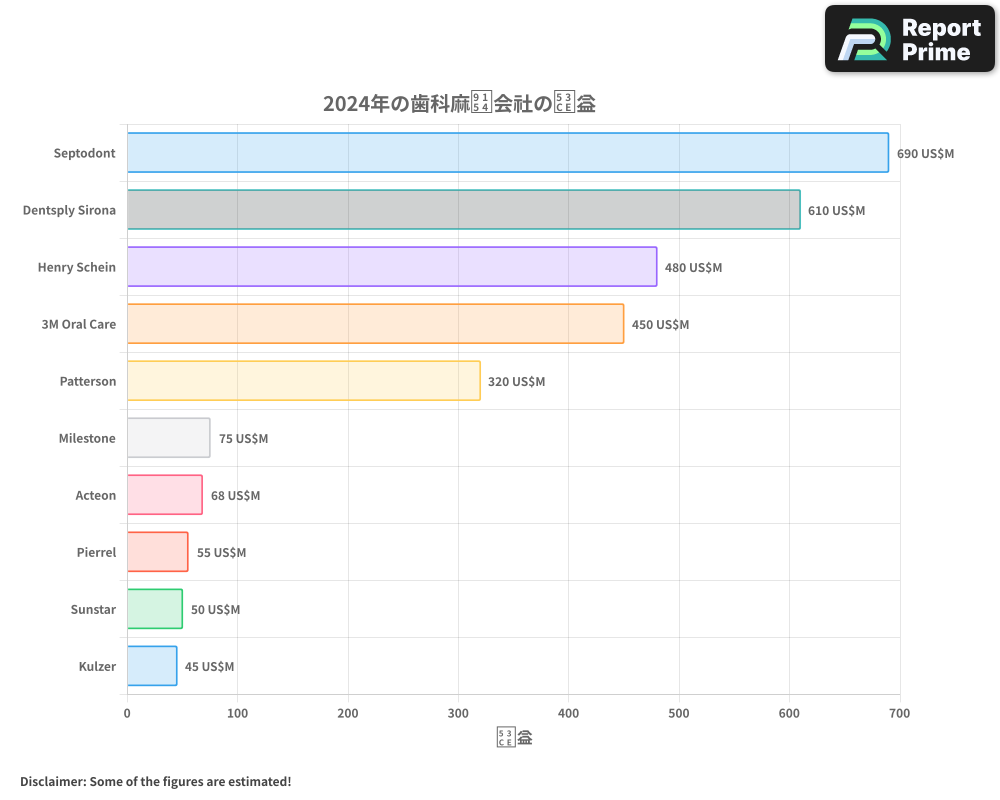The height and width of the screenshot is (800, 1000).
Task: Select the Dentsply Sirona bar
Action: [x=460, y=210]
